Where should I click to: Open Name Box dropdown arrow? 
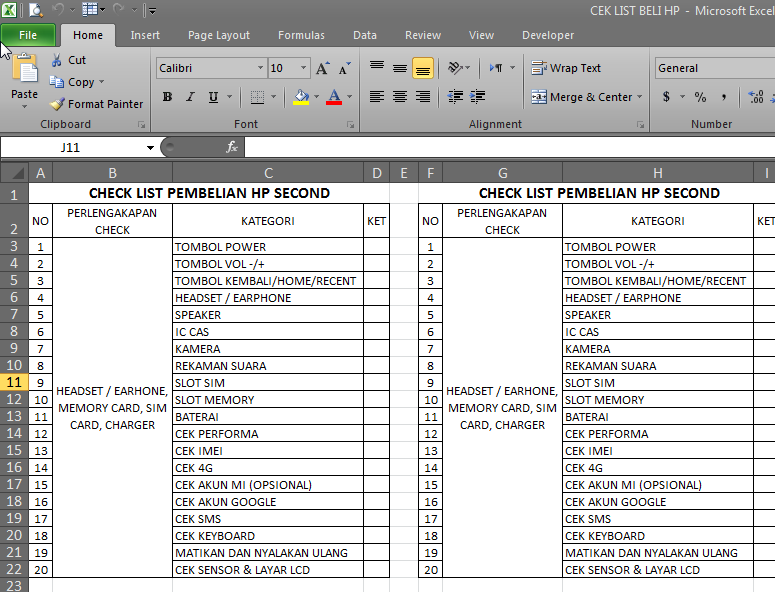tap(150, 147)
